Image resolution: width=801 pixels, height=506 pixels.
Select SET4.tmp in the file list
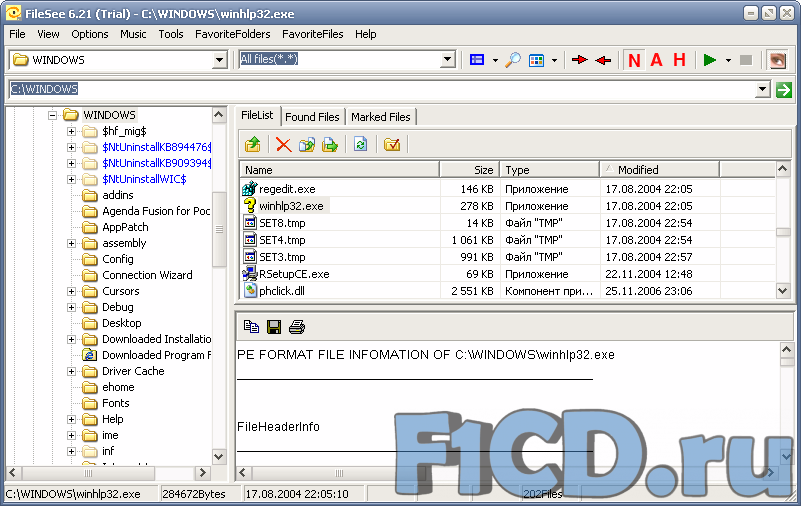(x=282, y=240)
